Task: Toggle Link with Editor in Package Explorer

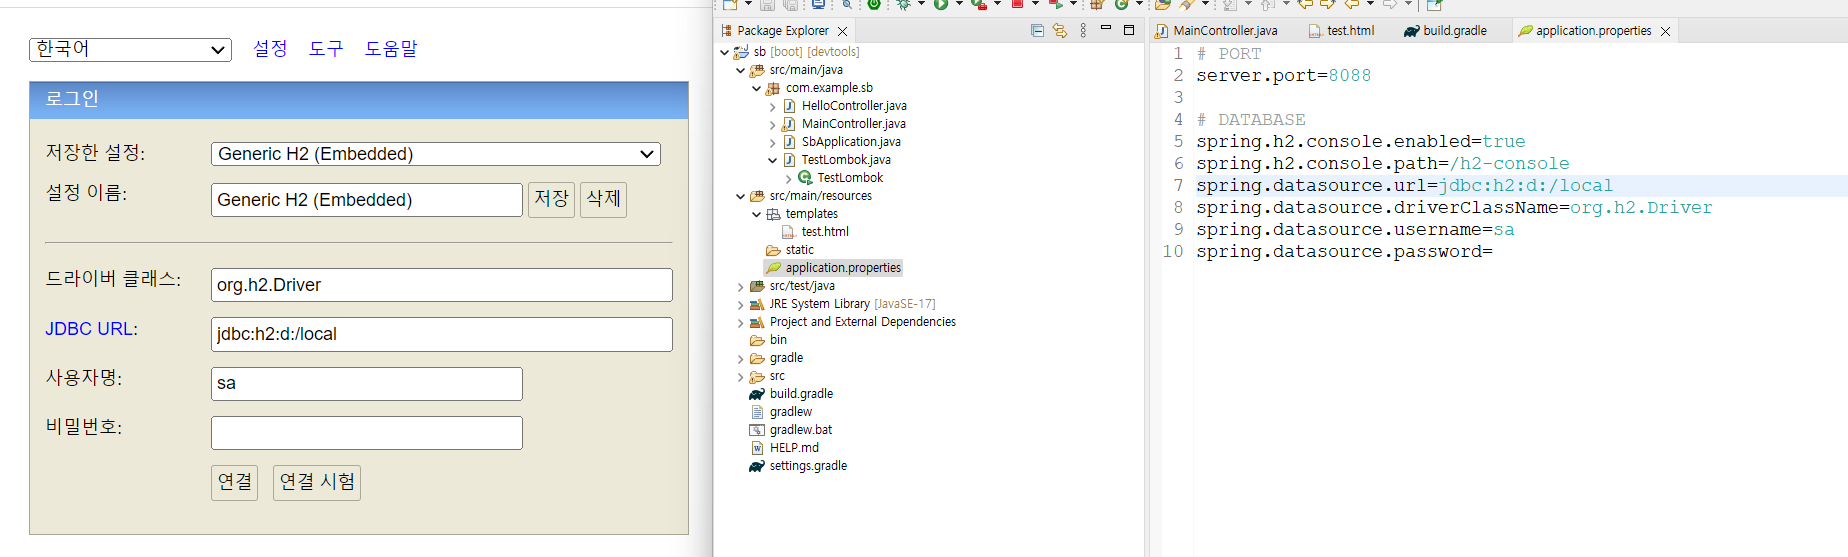Action: pyautogui.click(x=1060, y=31)
